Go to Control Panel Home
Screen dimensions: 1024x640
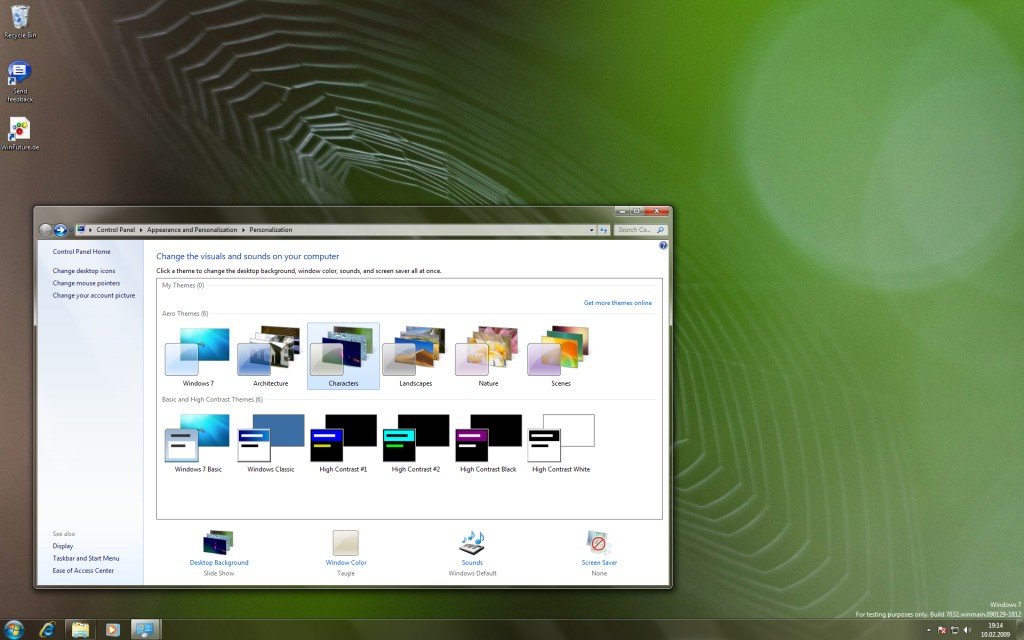[x=82, y=252]
